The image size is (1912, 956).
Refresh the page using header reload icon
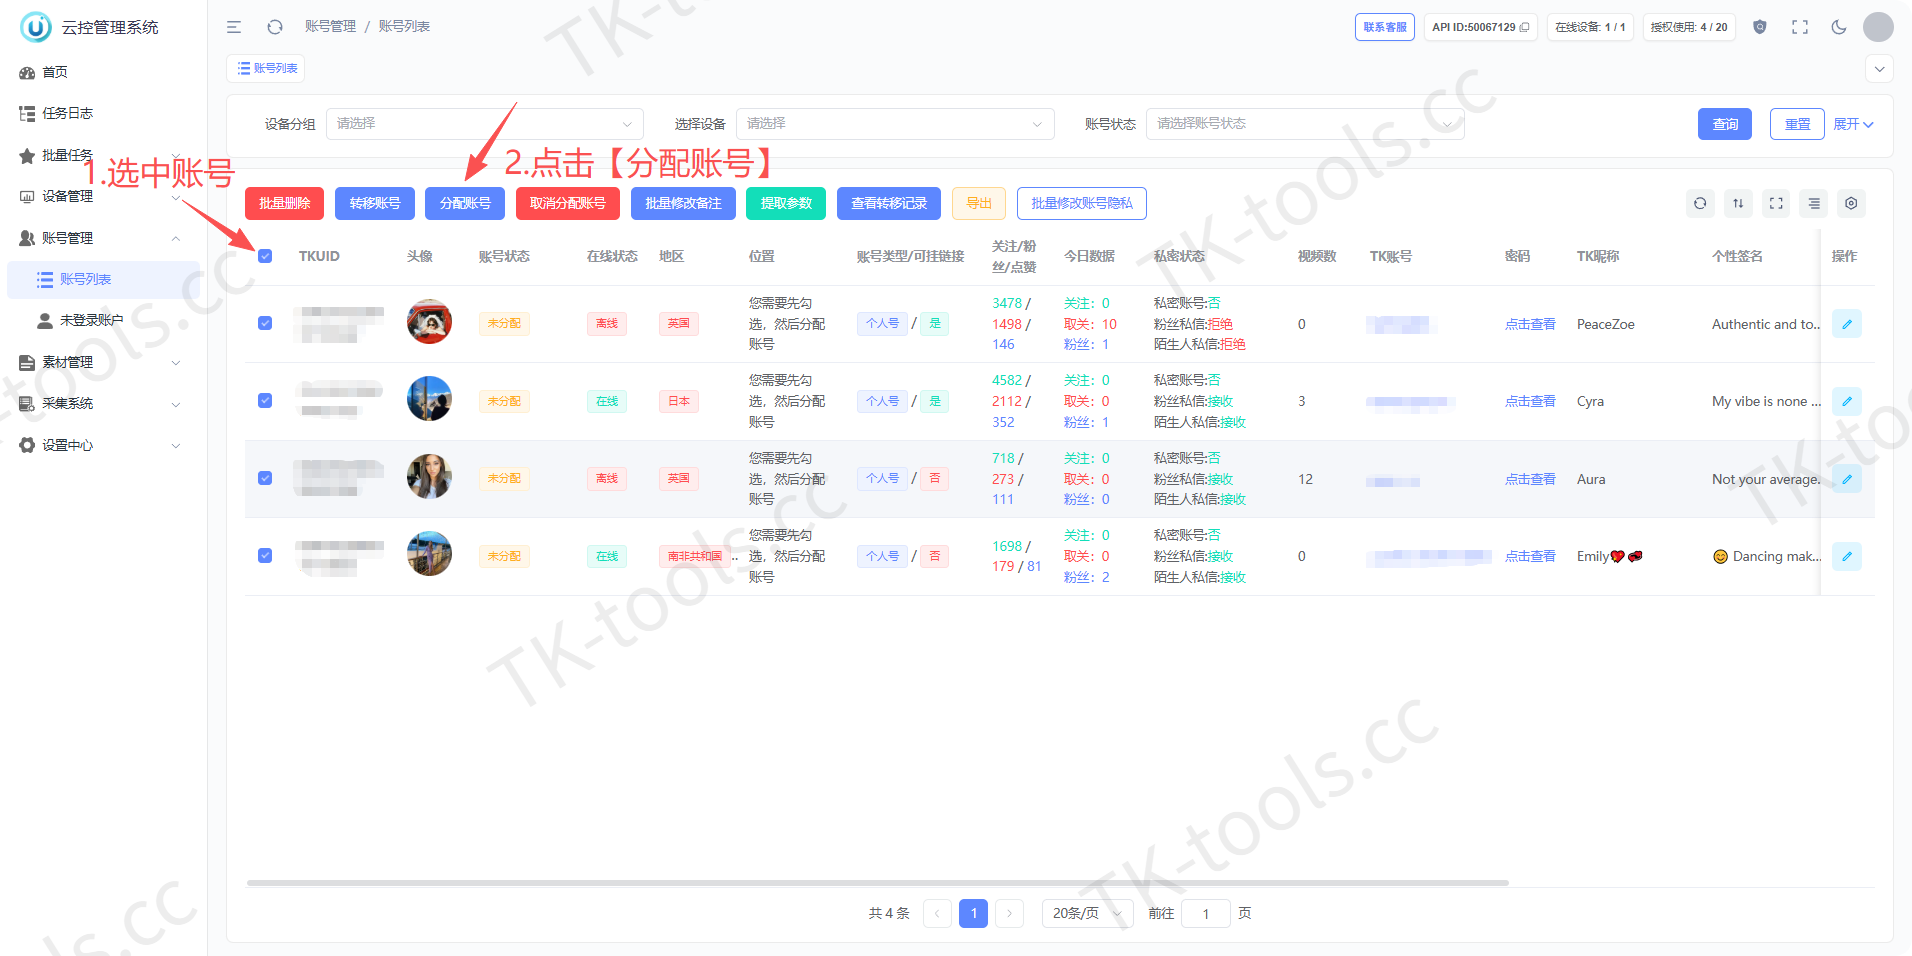275,27
